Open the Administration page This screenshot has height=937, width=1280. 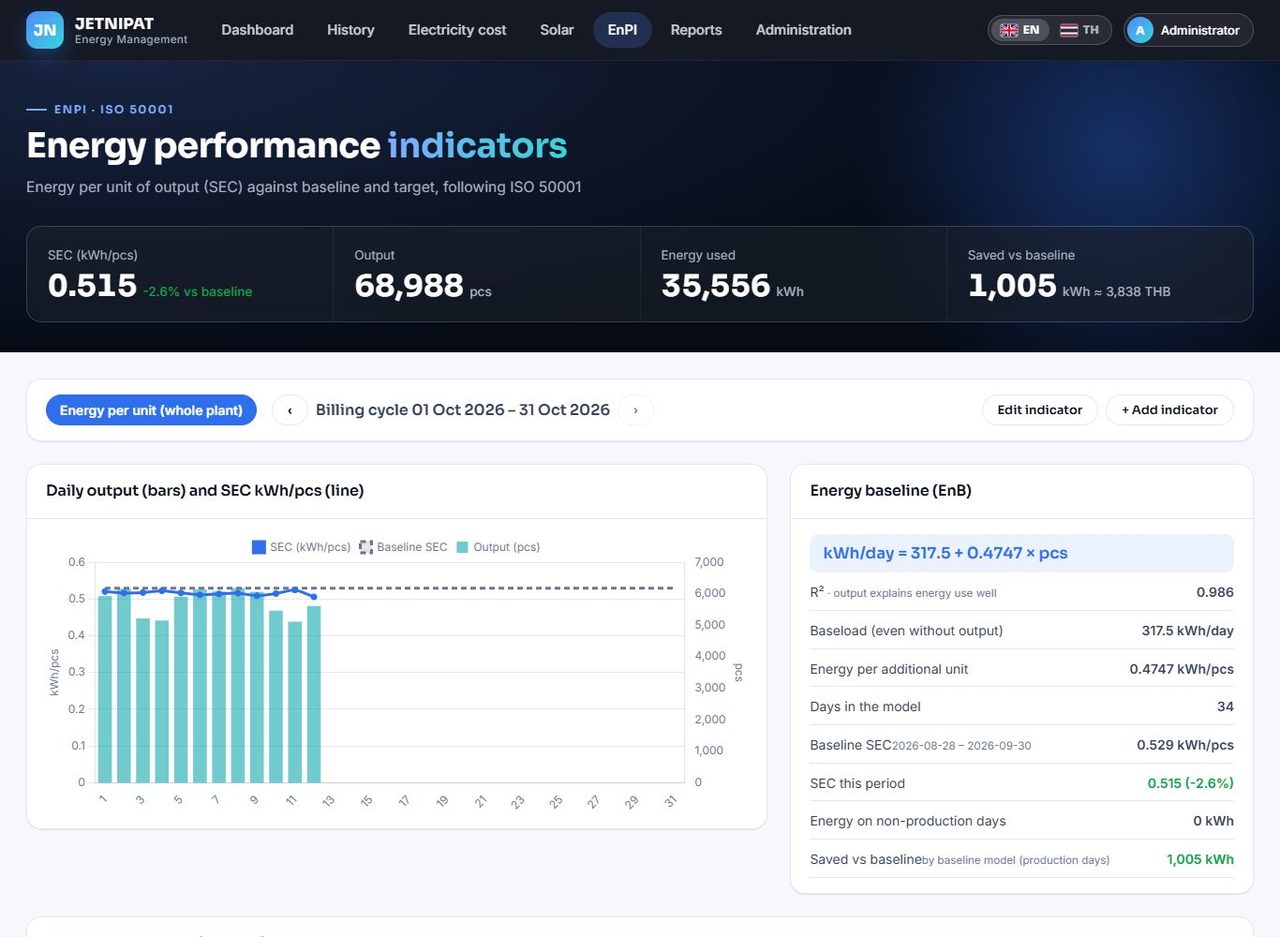pyautogui.click(x=804, y=30)
